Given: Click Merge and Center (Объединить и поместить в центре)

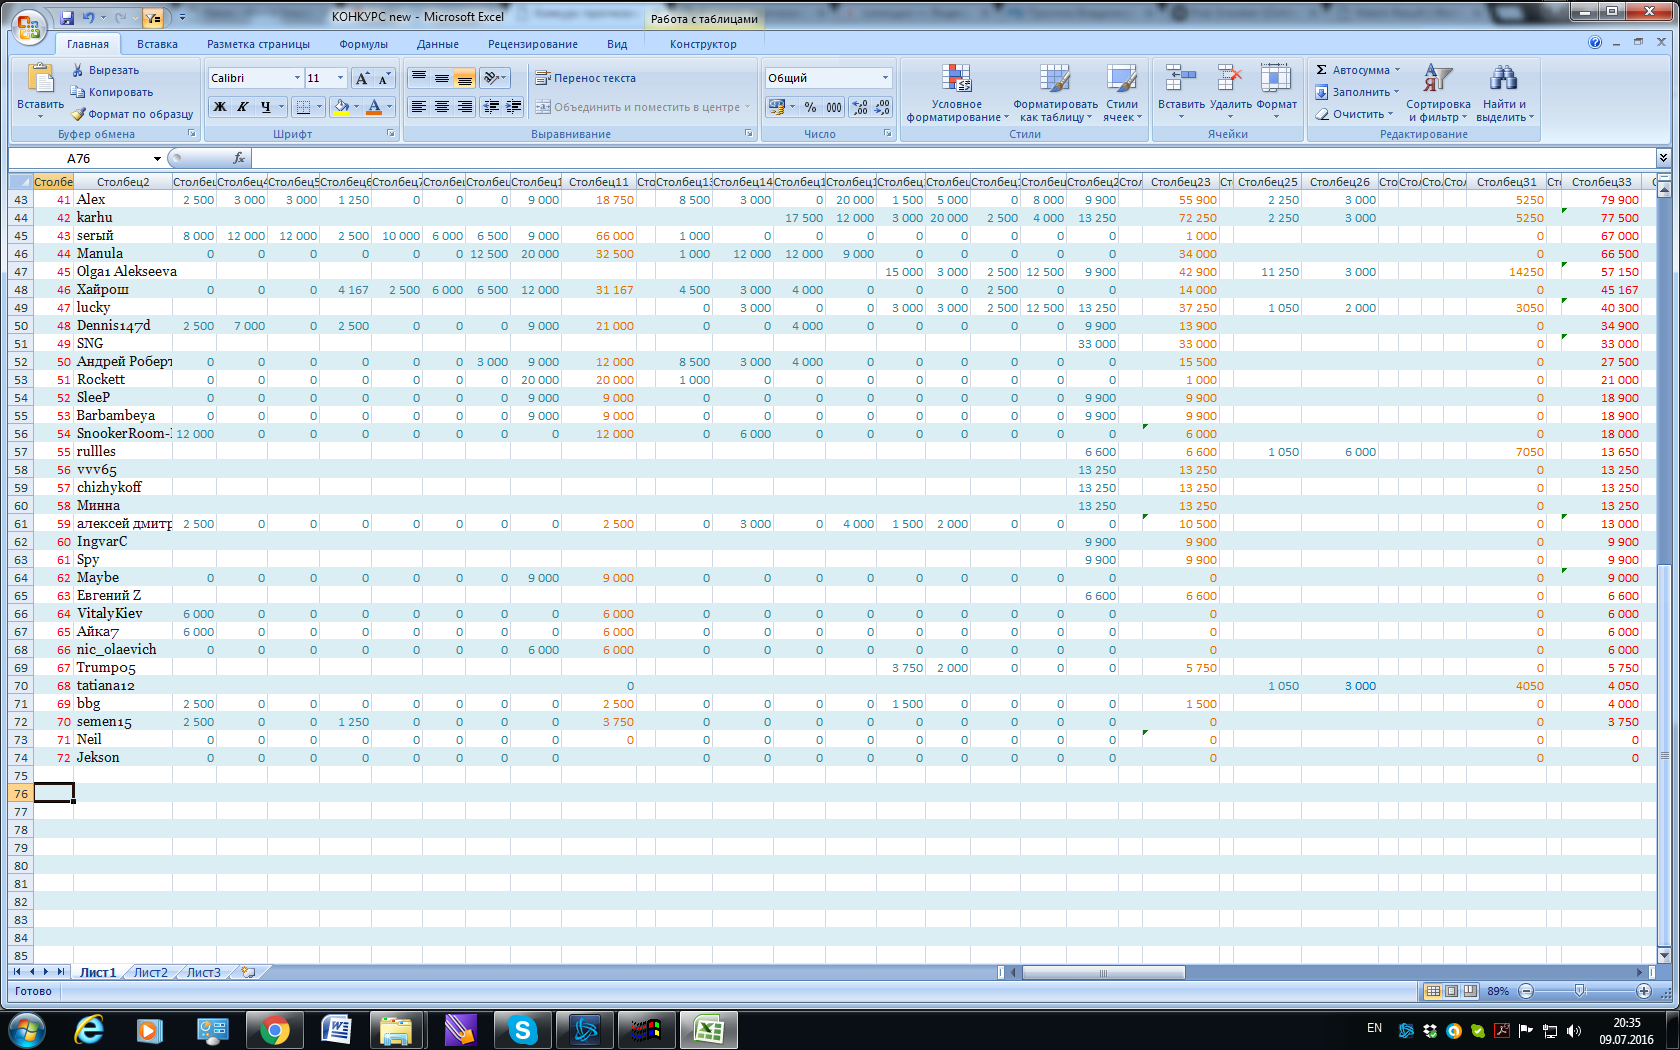Looking at the screenshot, I should click(x=640, y=107).
